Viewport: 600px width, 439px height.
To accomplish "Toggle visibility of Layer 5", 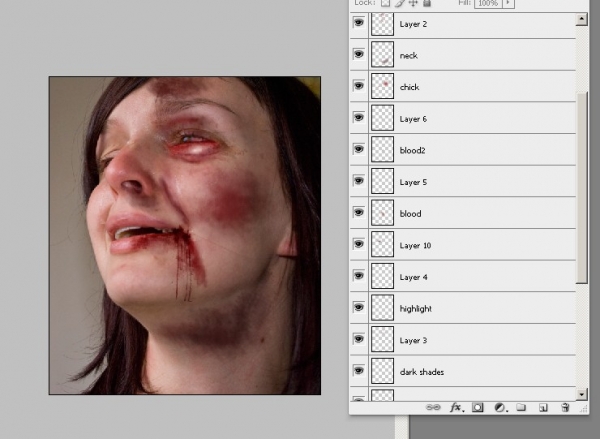I will [x=359, y=181].
